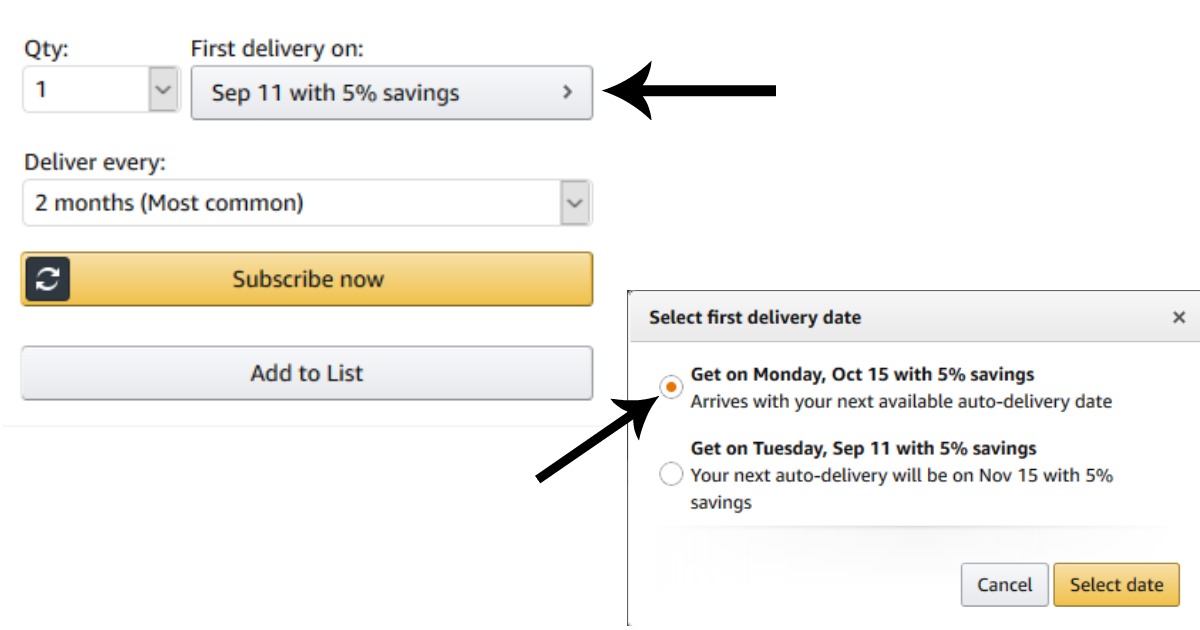This screenshot has width=1200, height=630.
Task: Click the "2 months (Most common)" field
Action: pos(290,203)
